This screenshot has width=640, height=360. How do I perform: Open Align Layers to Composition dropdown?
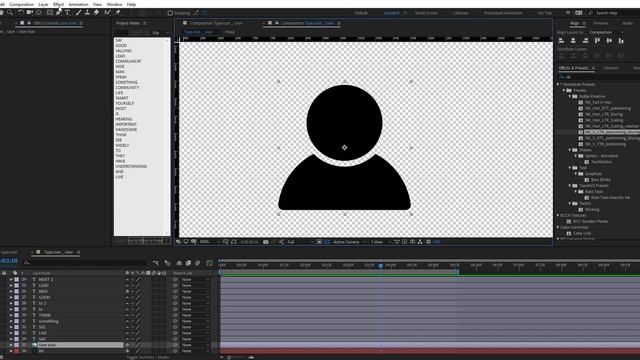click(607, 32)
